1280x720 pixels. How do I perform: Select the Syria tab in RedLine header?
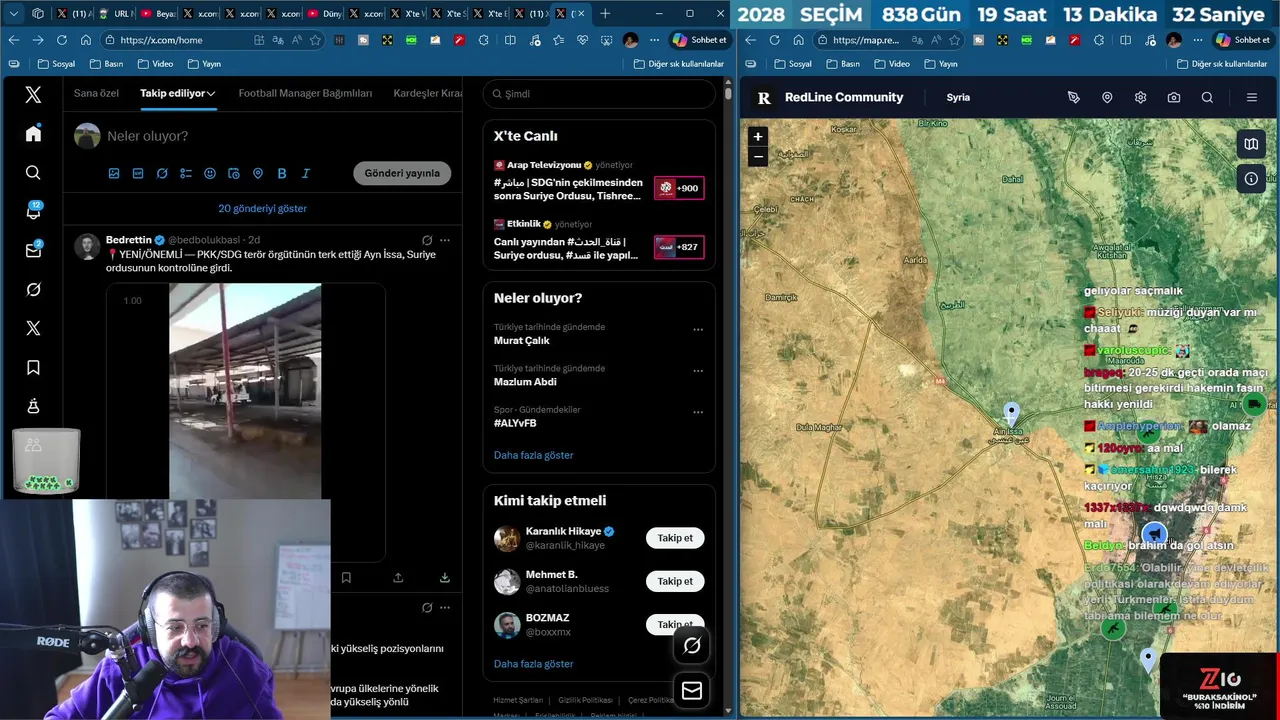(958, 97)
